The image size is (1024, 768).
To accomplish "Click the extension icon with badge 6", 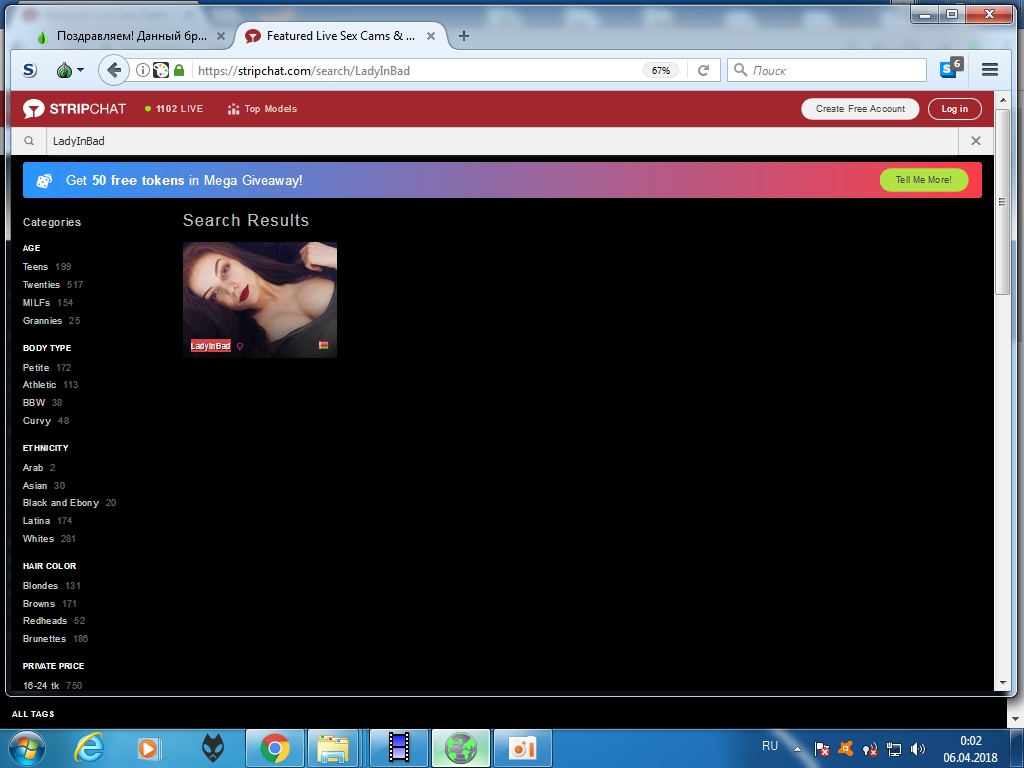I will click(950, 69).
